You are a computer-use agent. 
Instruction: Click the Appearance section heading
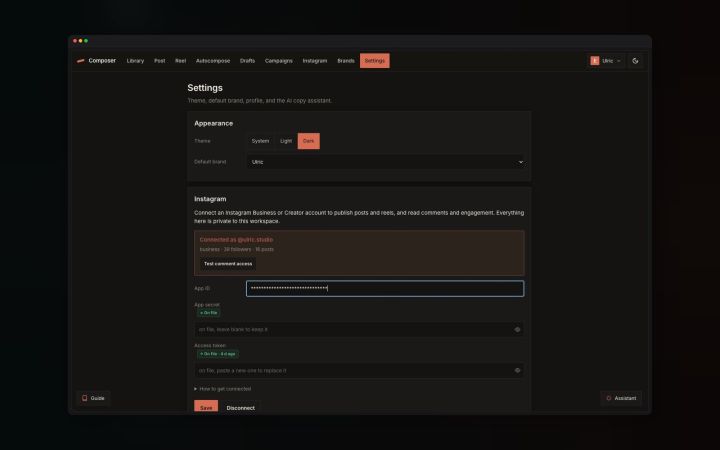coord(214,123)
